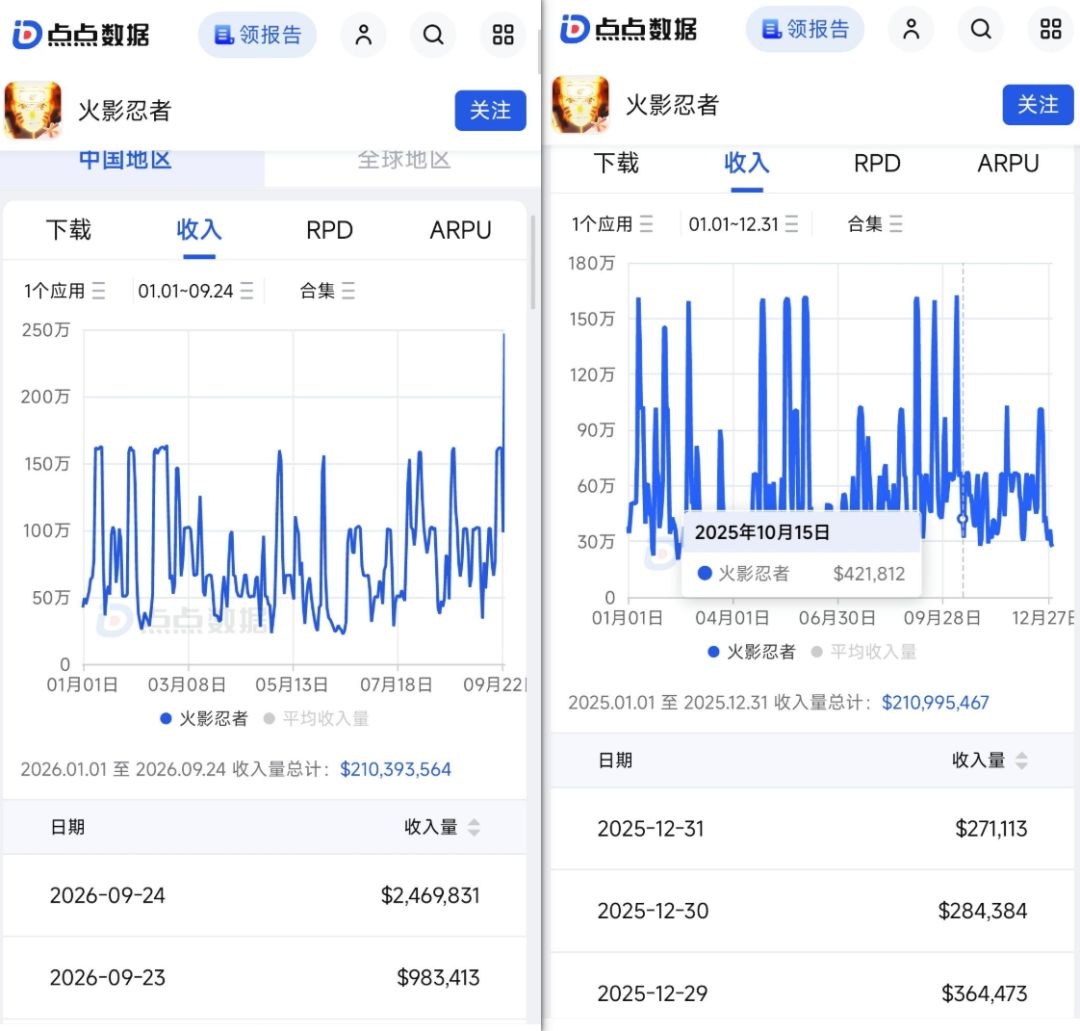This screenshot has width=1080, height=1031.
Task: Open the user profile icon in left panel
Action: (364, 34)
